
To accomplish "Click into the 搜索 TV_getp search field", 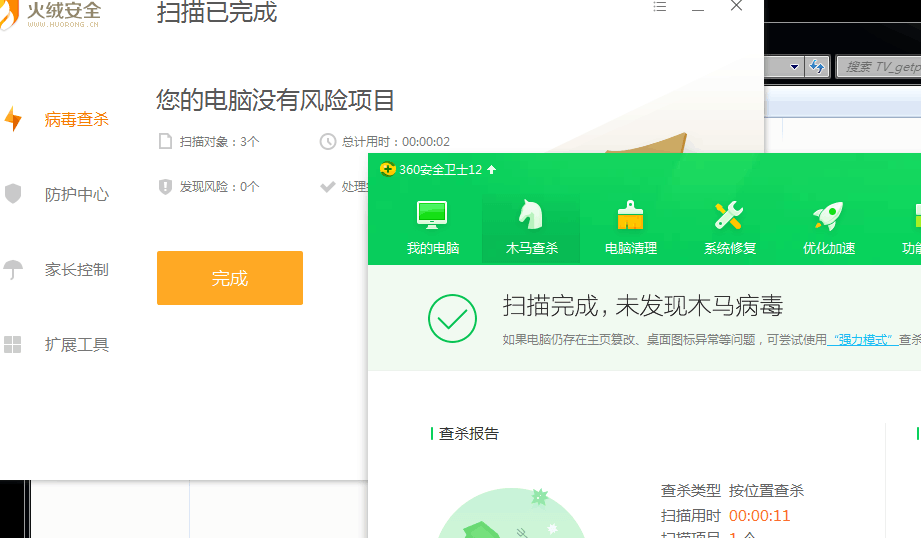I will click(880, 67).
